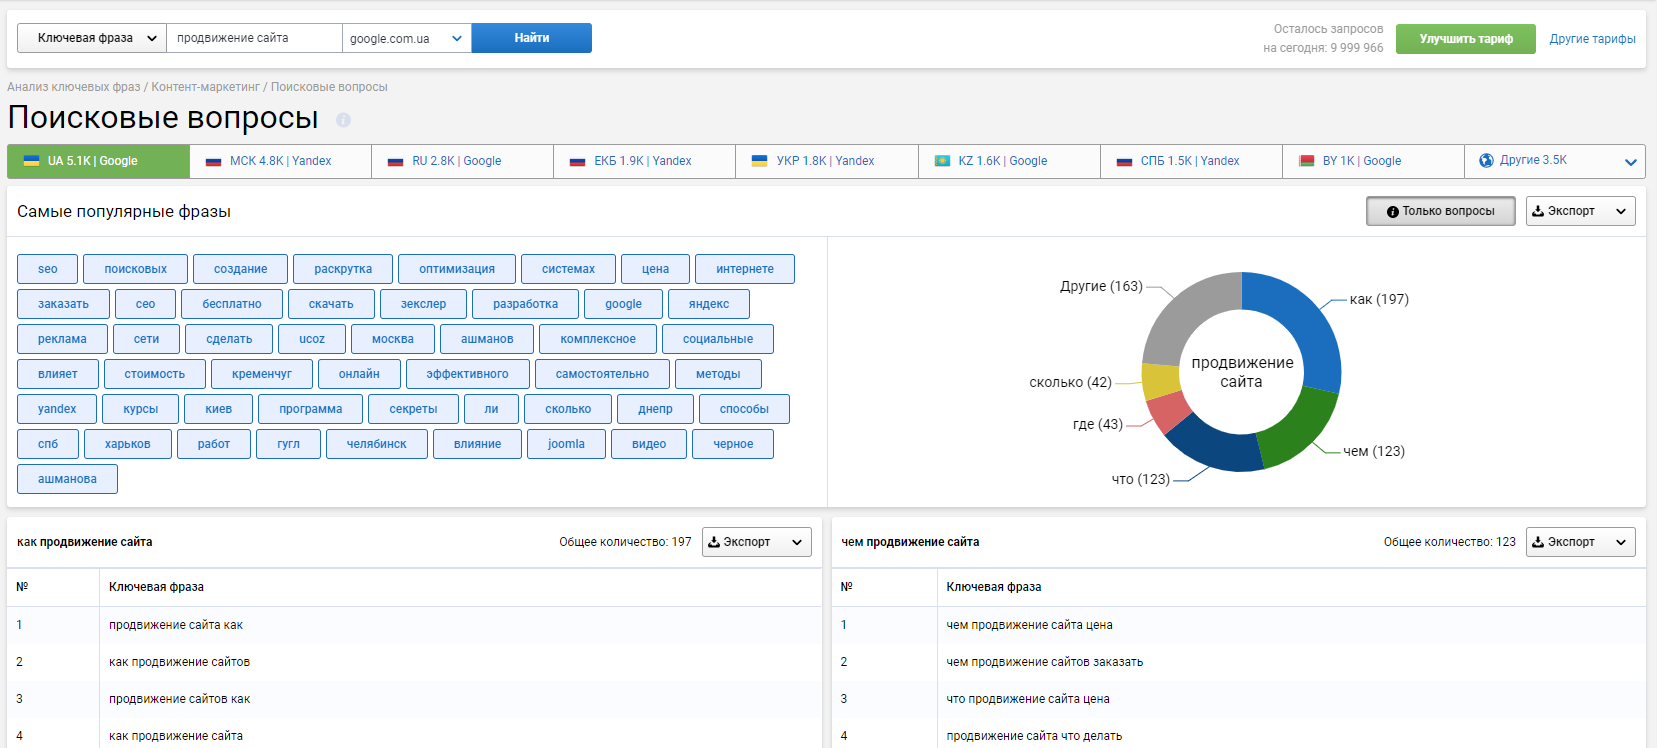Click the Ukraine flag in УКР 1.8K tab
This screenshot has height=748, width=1657.
point(759,161)
